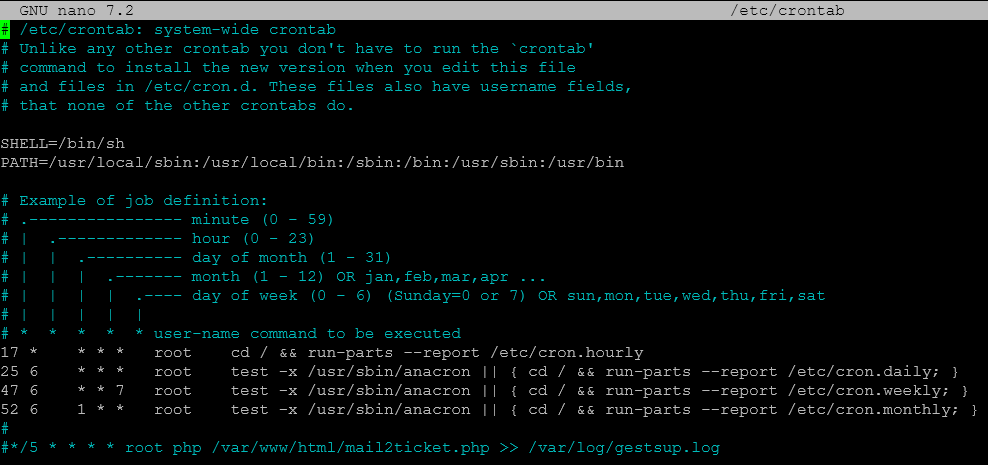This screenshot has height=465, width=988.
Task: Click the 'day of month (1 - 31)' text
Action: [x=292, y=258]
